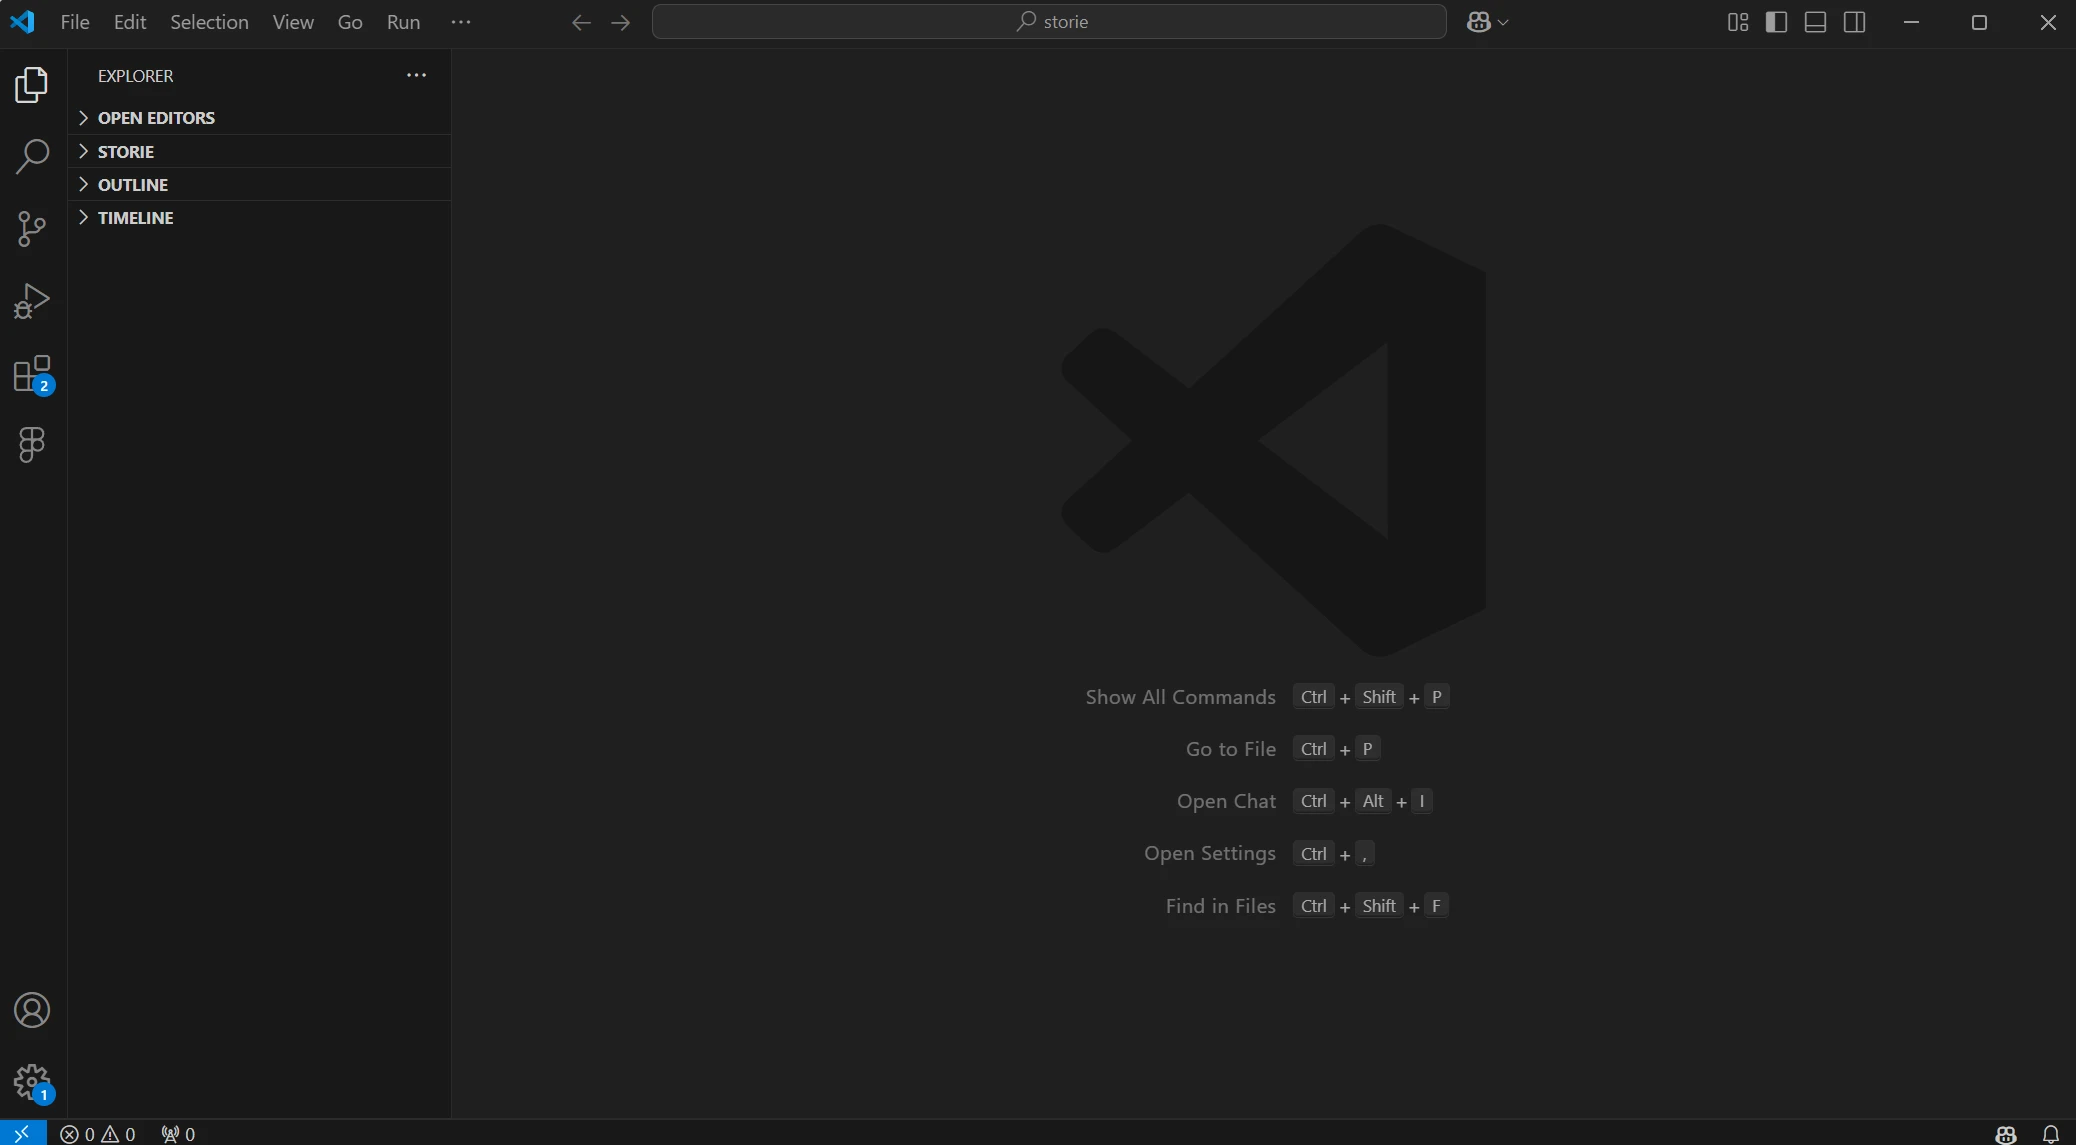The width and height of the screenshot is (2076, 1145).
Task: Expand the OPEN EDITORS section
Action: [260, 118]
